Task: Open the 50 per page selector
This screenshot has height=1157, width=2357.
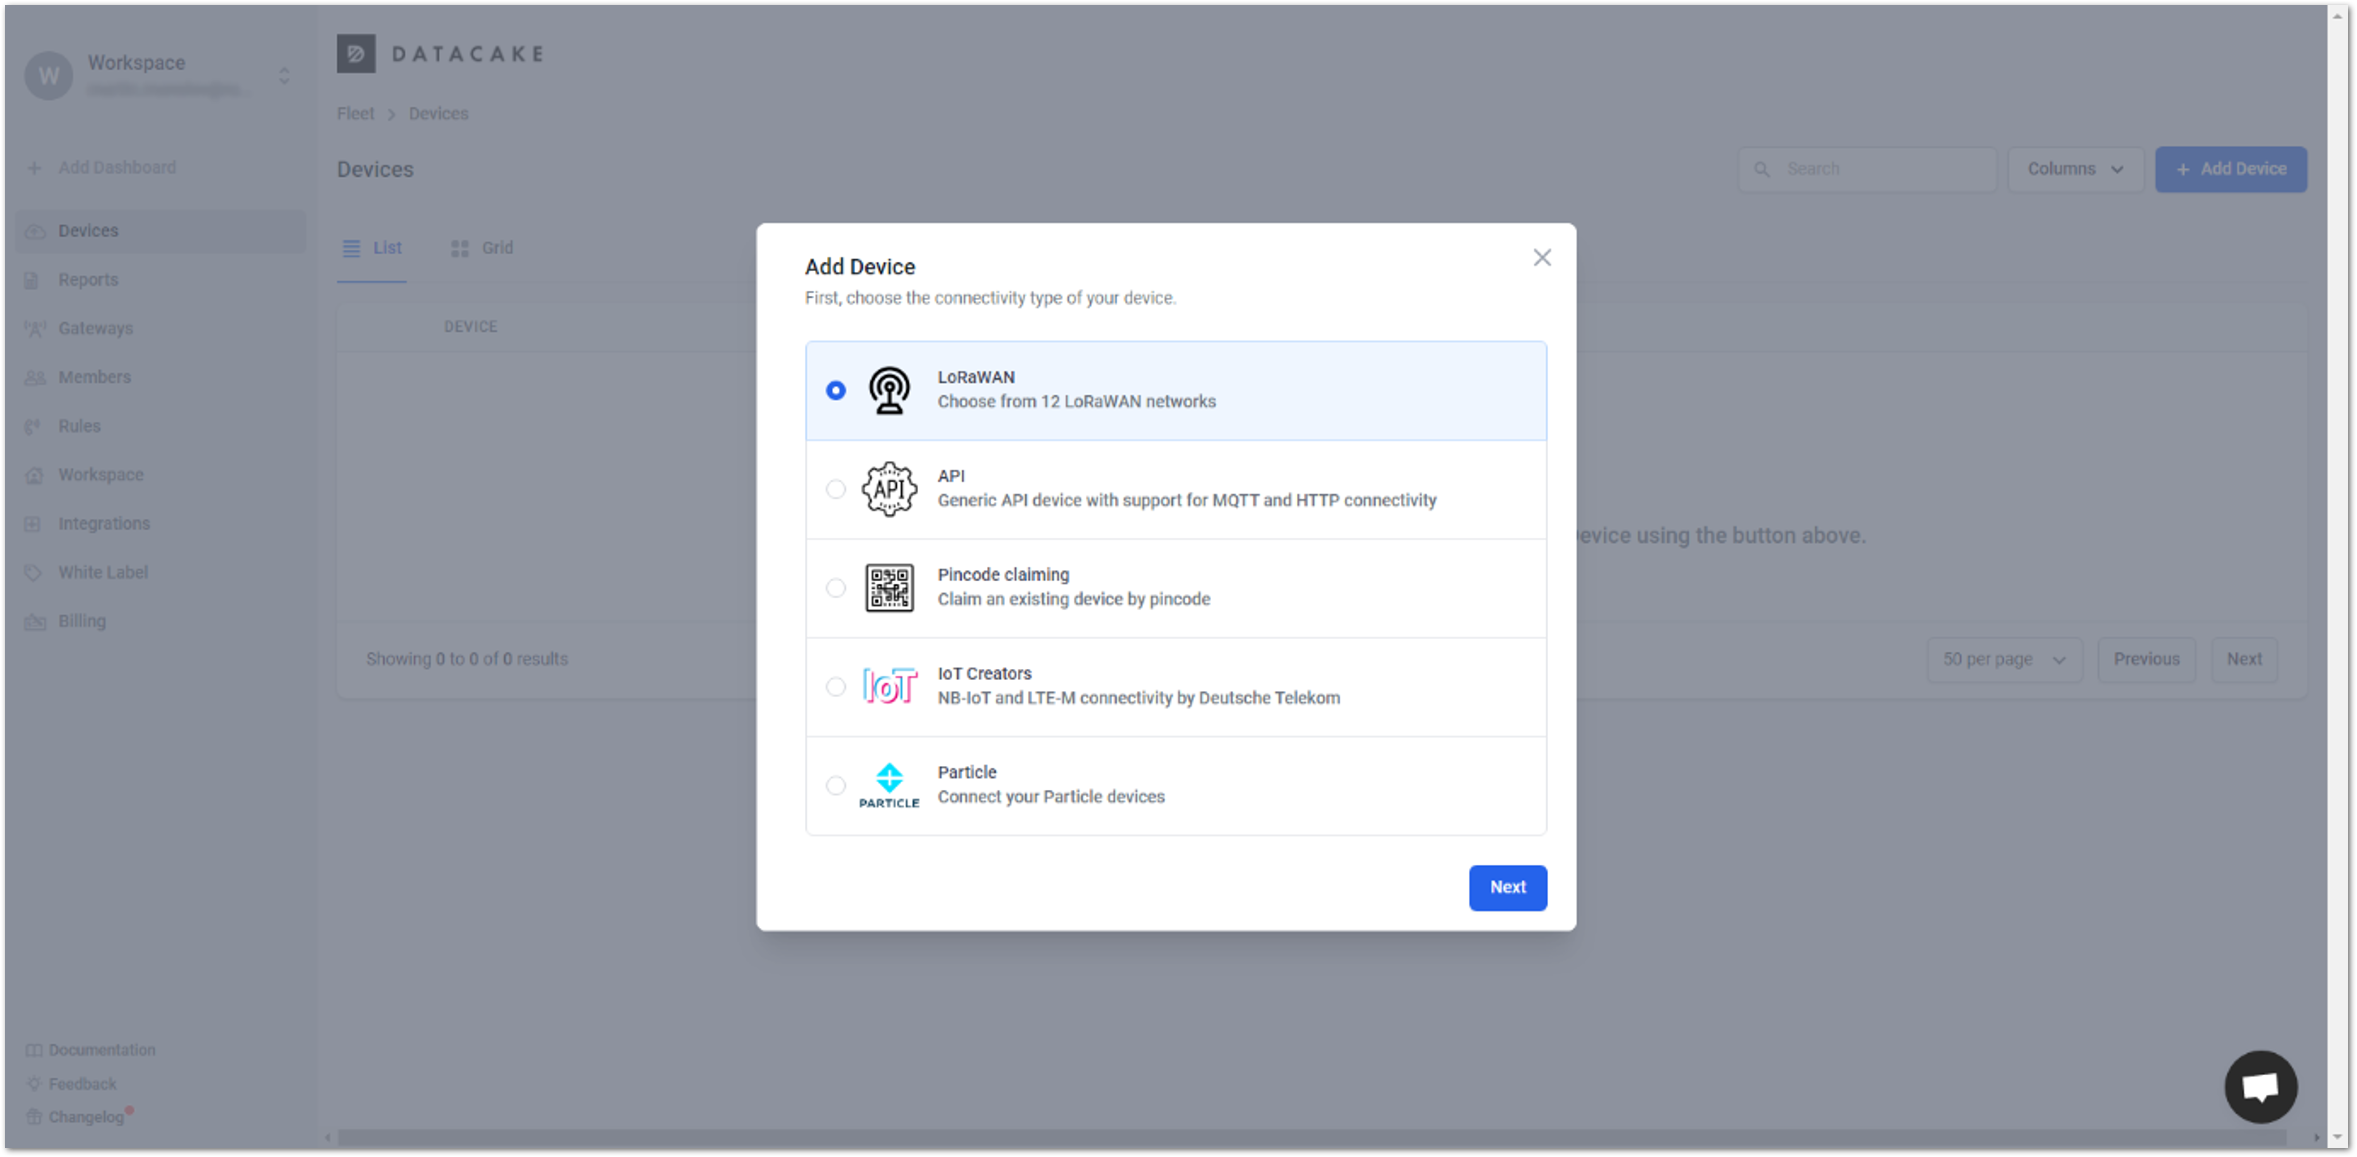Action: (2003, 659)
